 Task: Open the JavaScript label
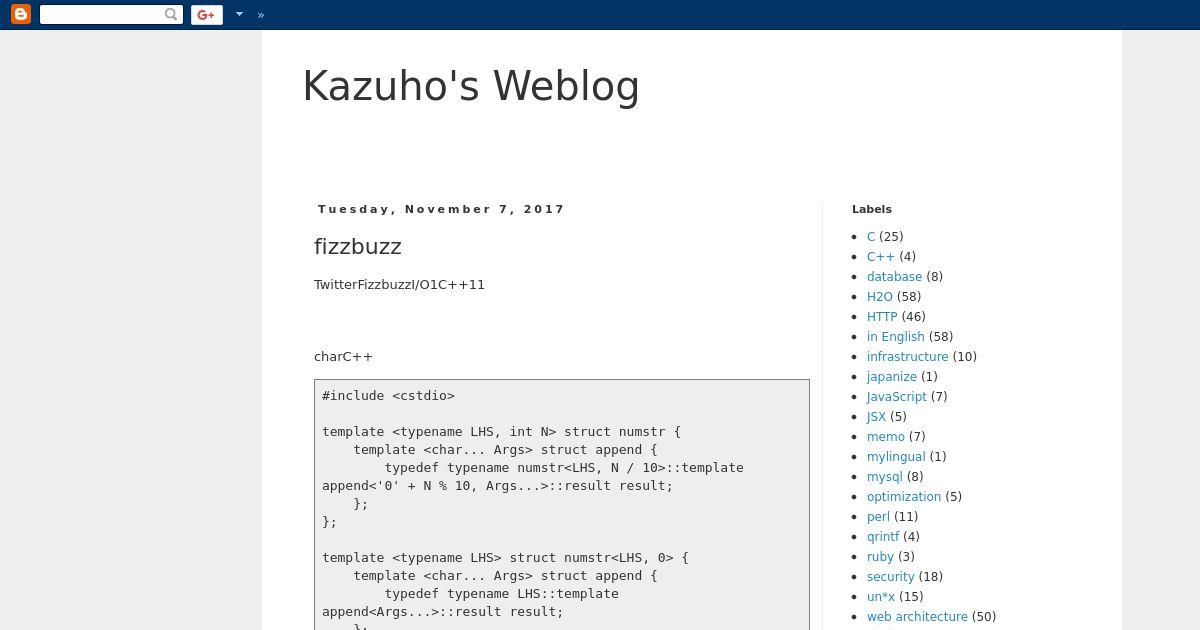897,397
